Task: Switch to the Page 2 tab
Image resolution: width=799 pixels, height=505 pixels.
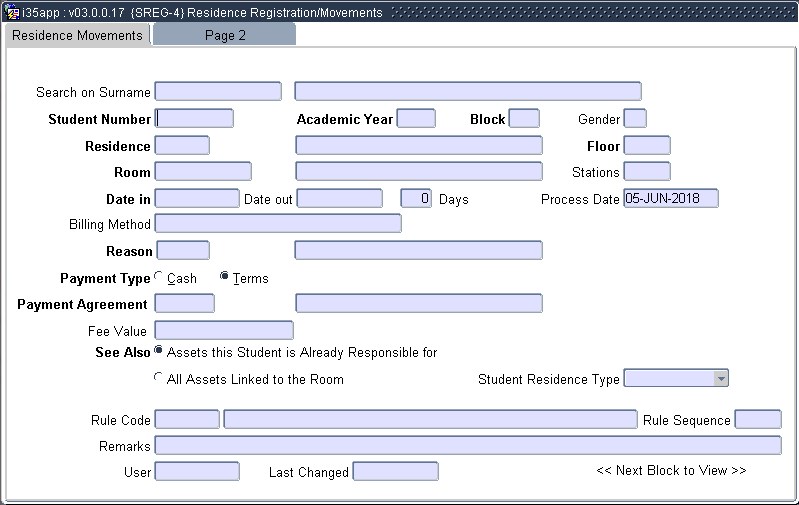Action: 225,35
